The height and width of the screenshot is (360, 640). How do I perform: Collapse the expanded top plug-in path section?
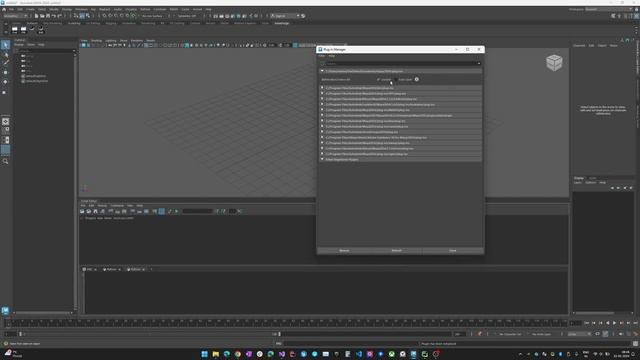tap(322, 71)
